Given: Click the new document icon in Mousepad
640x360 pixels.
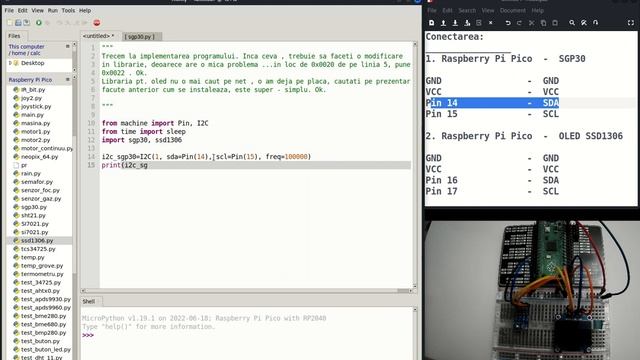Looking at the screenshot, I should pyautogui.click(x=431, y=23).
